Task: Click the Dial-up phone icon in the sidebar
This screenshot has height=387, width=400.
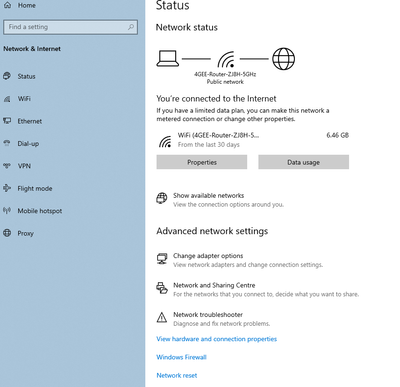Action: [x=7, y=143]
